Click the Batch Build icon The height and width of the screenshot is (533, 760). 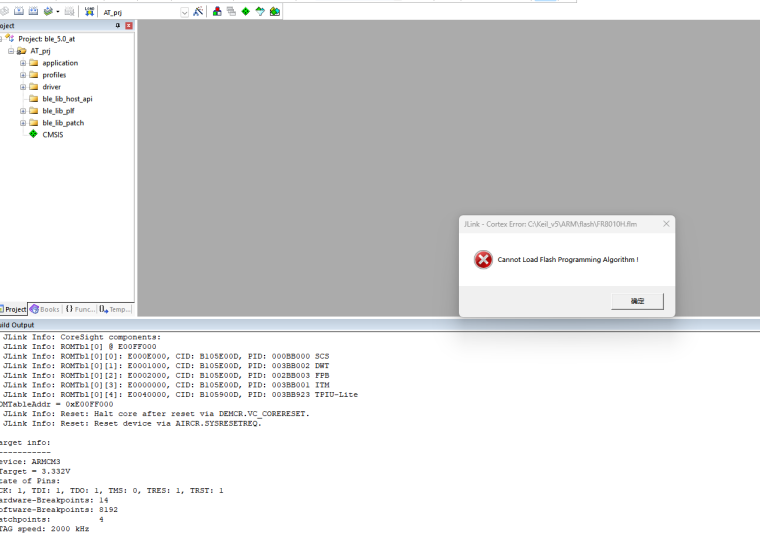pyautogui.click(x=48, y=11)
